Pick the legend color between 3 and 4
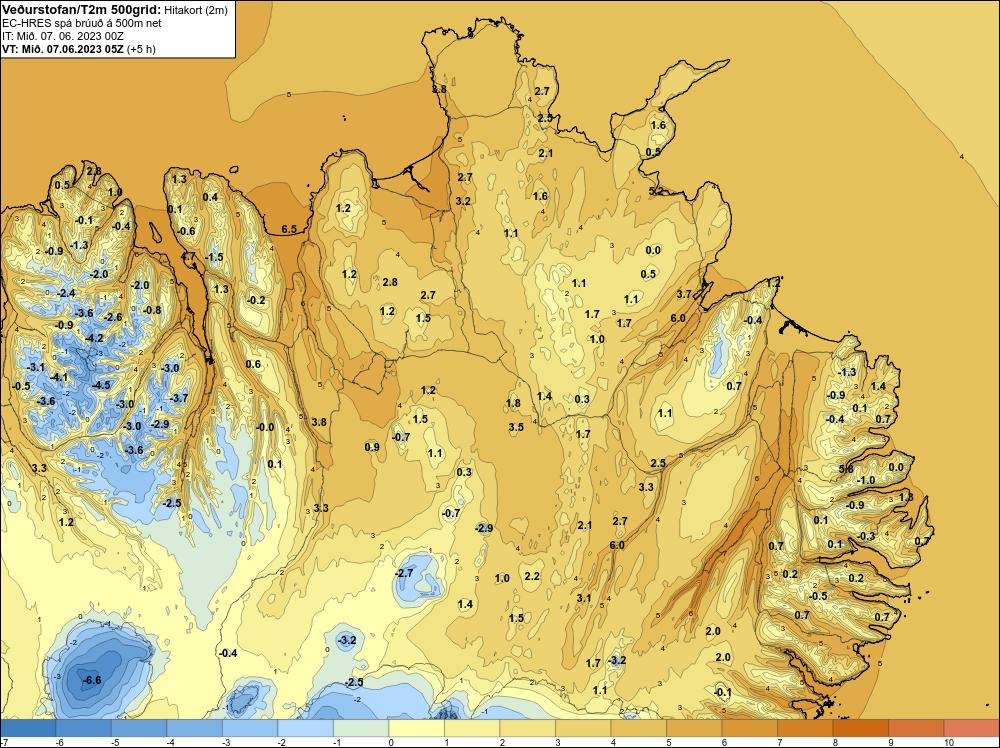The width and height of the screenshot is (1000, 748). click(582, 728)
